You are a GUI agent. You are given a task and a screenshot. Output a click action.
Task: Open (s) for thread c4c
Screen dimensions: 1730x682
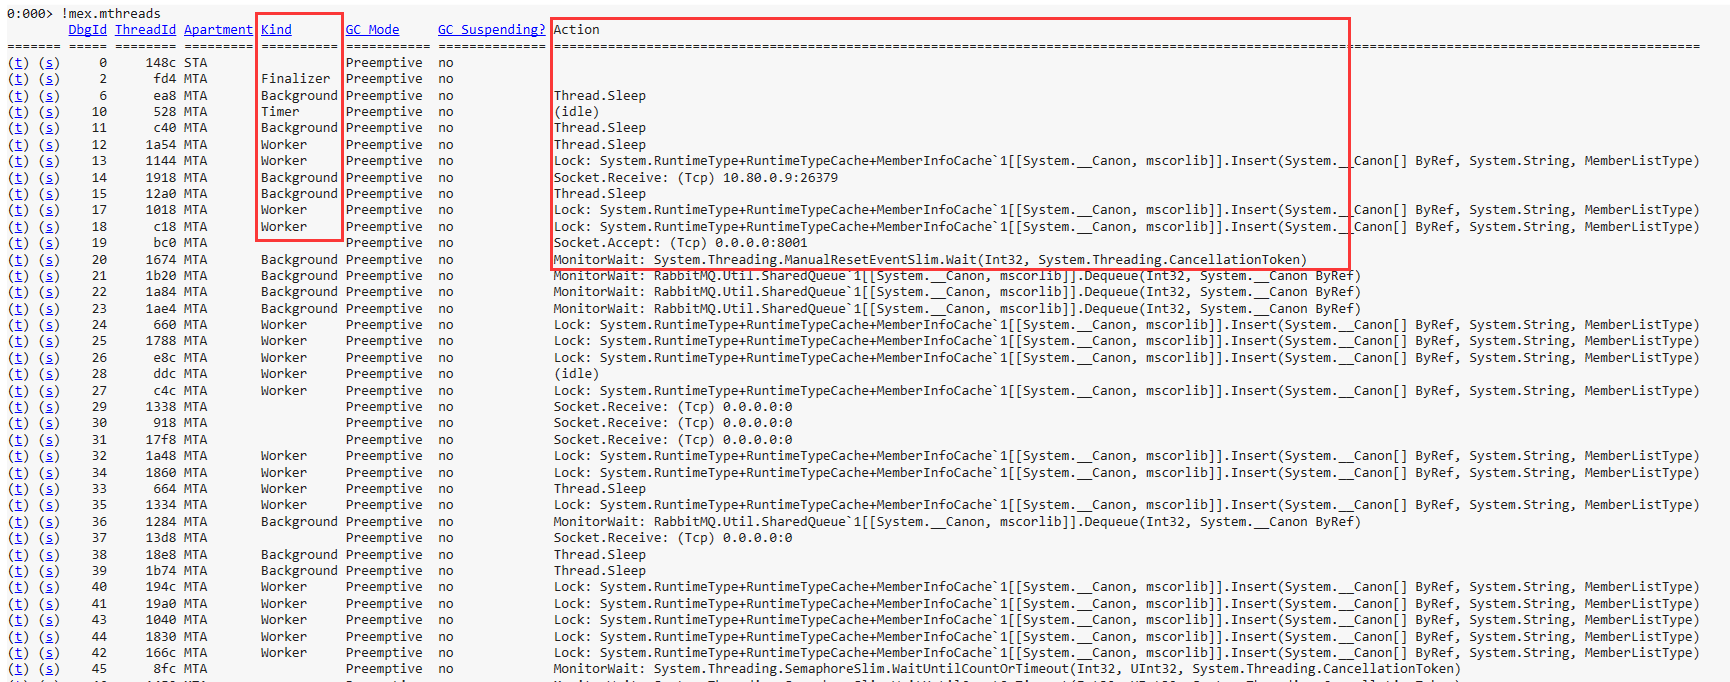tap(49, 390)
